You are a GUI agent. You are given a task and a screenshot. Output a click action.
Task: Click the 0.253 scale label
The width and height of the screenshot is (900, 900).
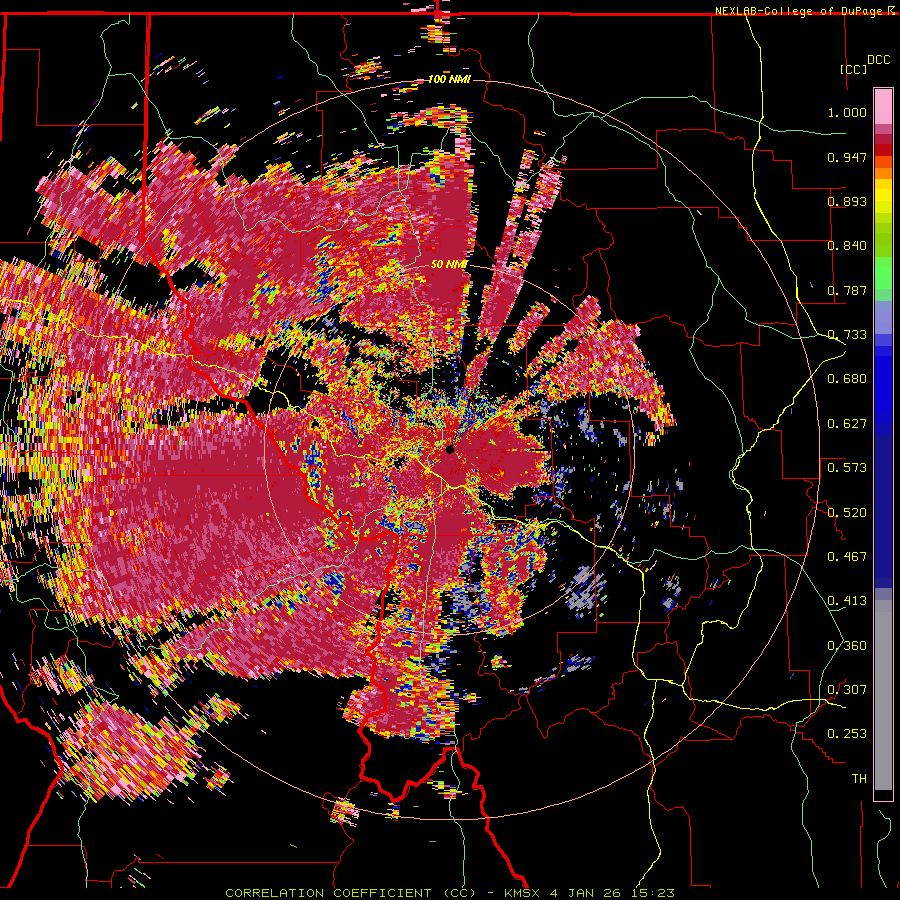coord(847,734)
